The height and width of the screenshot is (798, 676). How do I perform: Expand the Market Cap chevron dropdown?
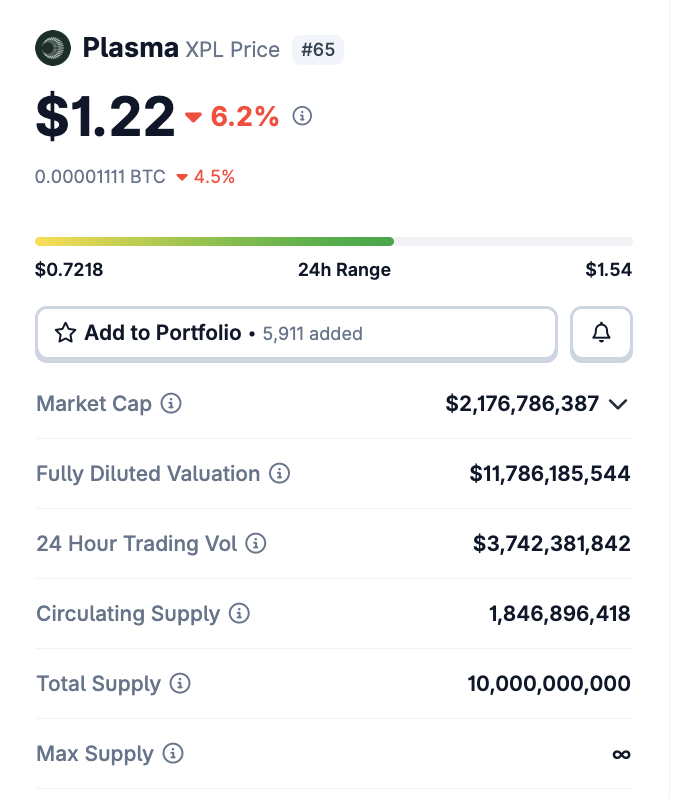[618, 404]
